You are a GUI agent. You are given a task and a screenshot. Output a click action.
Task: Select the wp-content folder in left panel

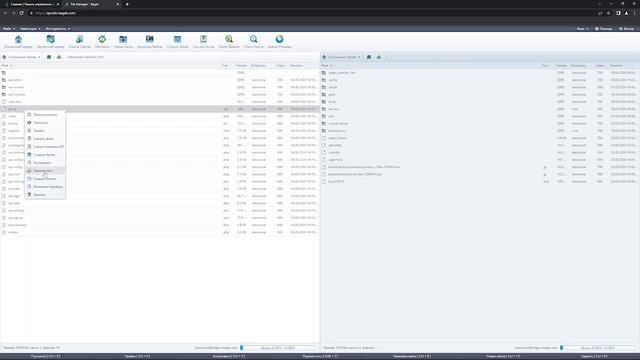click(x=160, y=87)
